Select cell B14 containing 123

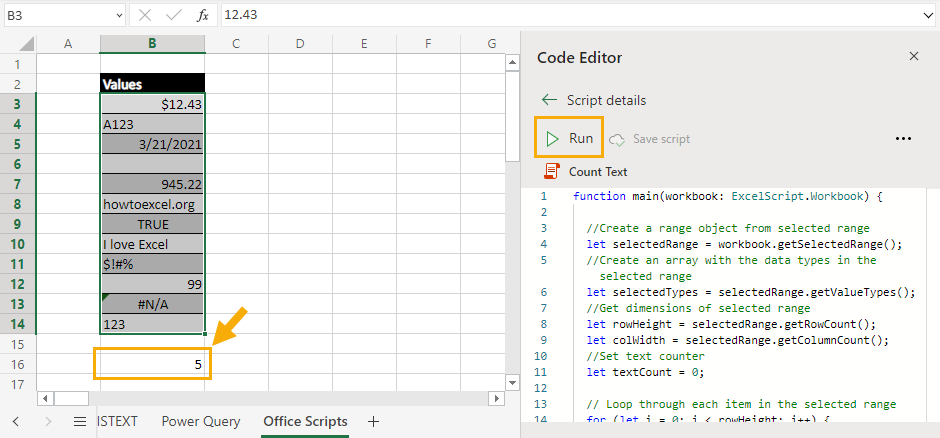pyautogui.click(x=152, y=324)
